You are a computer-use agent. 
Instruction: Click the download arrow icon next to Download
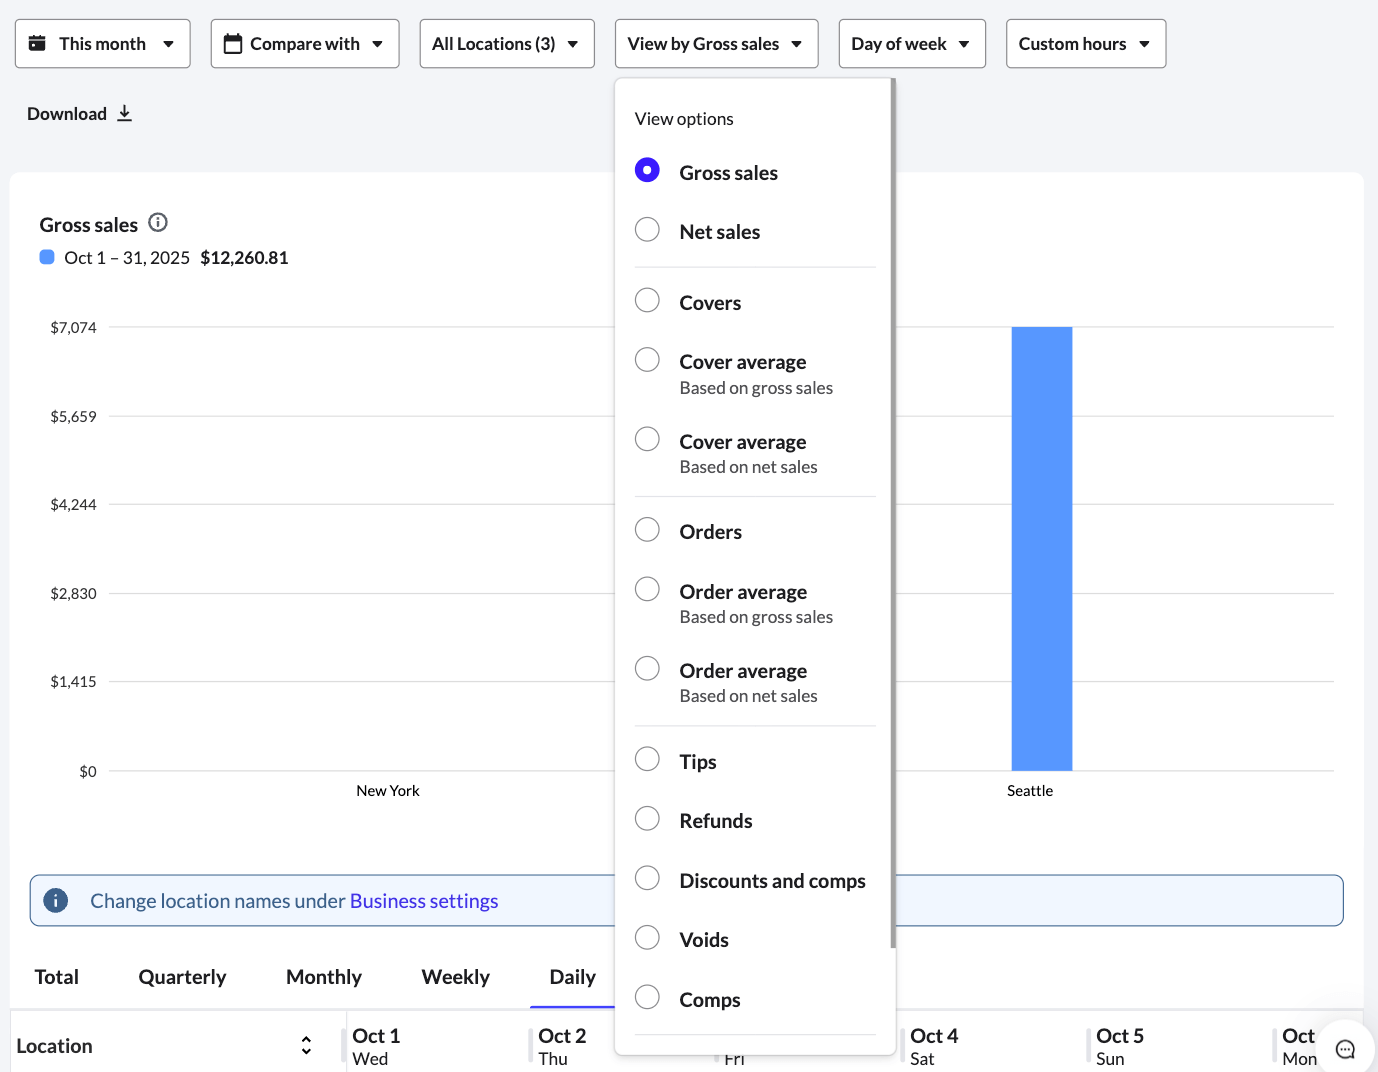(124, 113)
